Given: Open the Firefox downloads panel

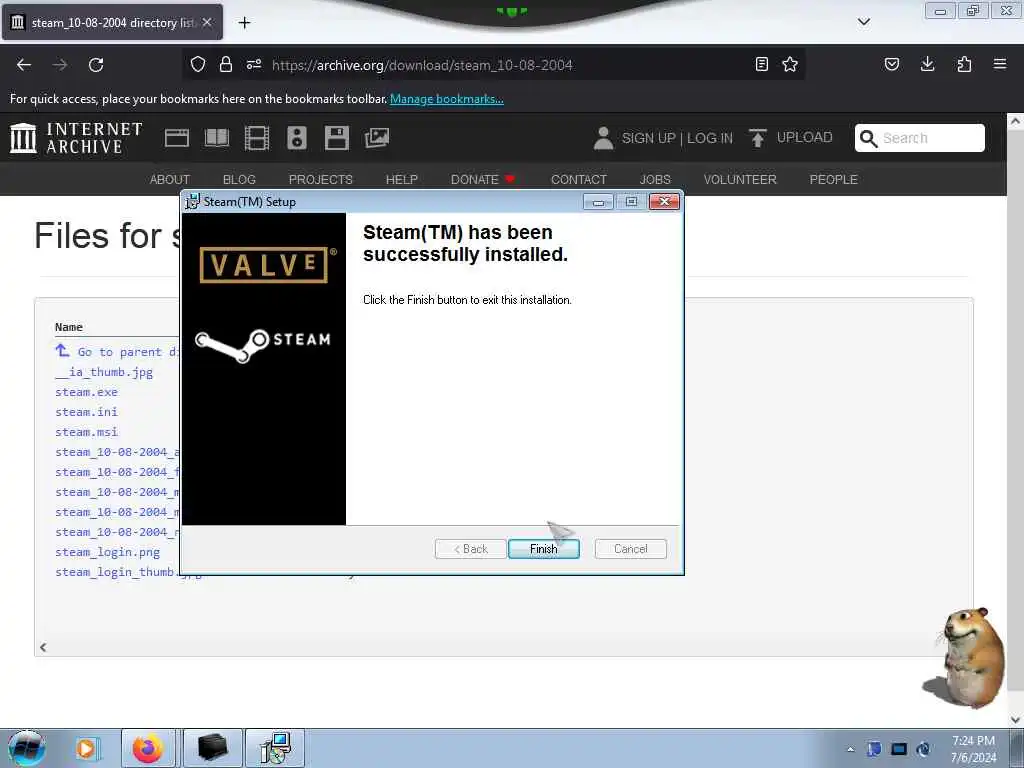Looking at the screenshot, I should [927, 64].
